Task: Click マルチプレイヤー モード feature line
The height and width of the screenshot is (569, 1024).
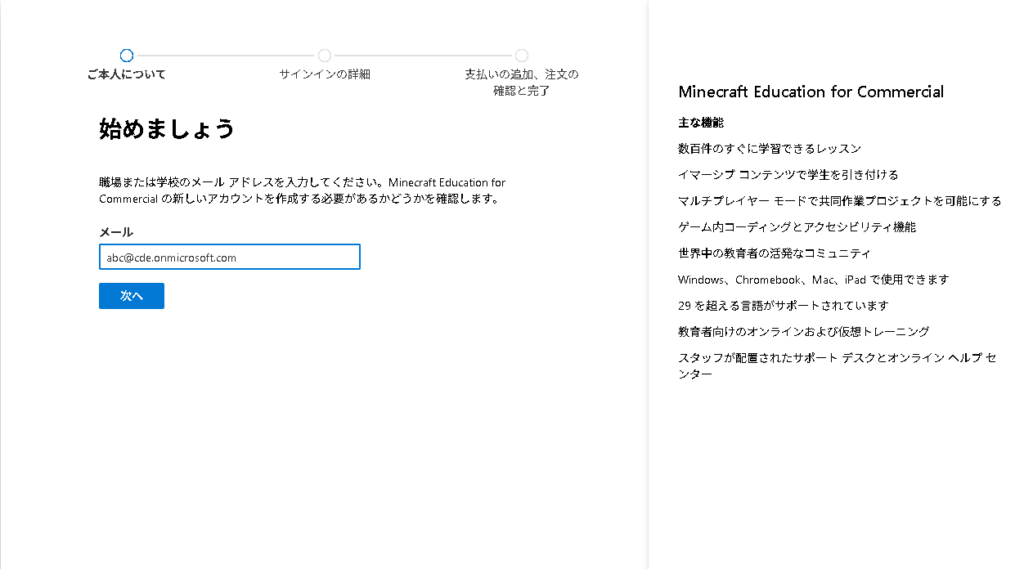Action: coord(839,201)
